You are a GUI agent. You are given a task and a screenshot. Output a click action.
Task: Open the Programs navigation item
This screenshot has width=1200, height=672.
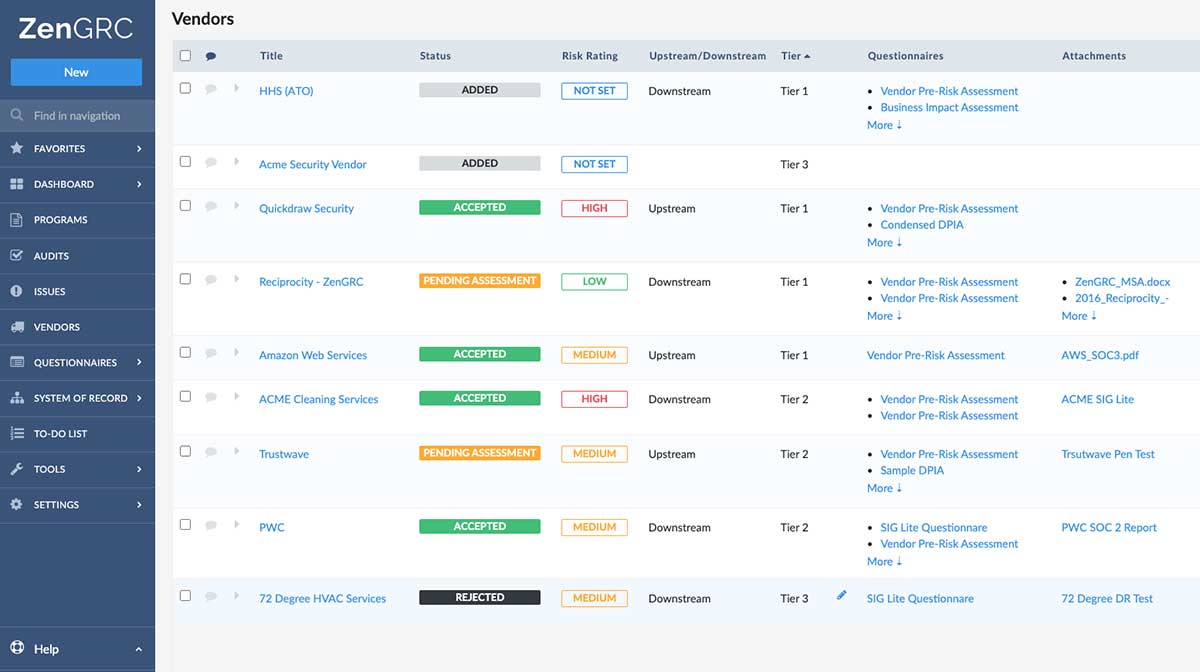(60, 220)
